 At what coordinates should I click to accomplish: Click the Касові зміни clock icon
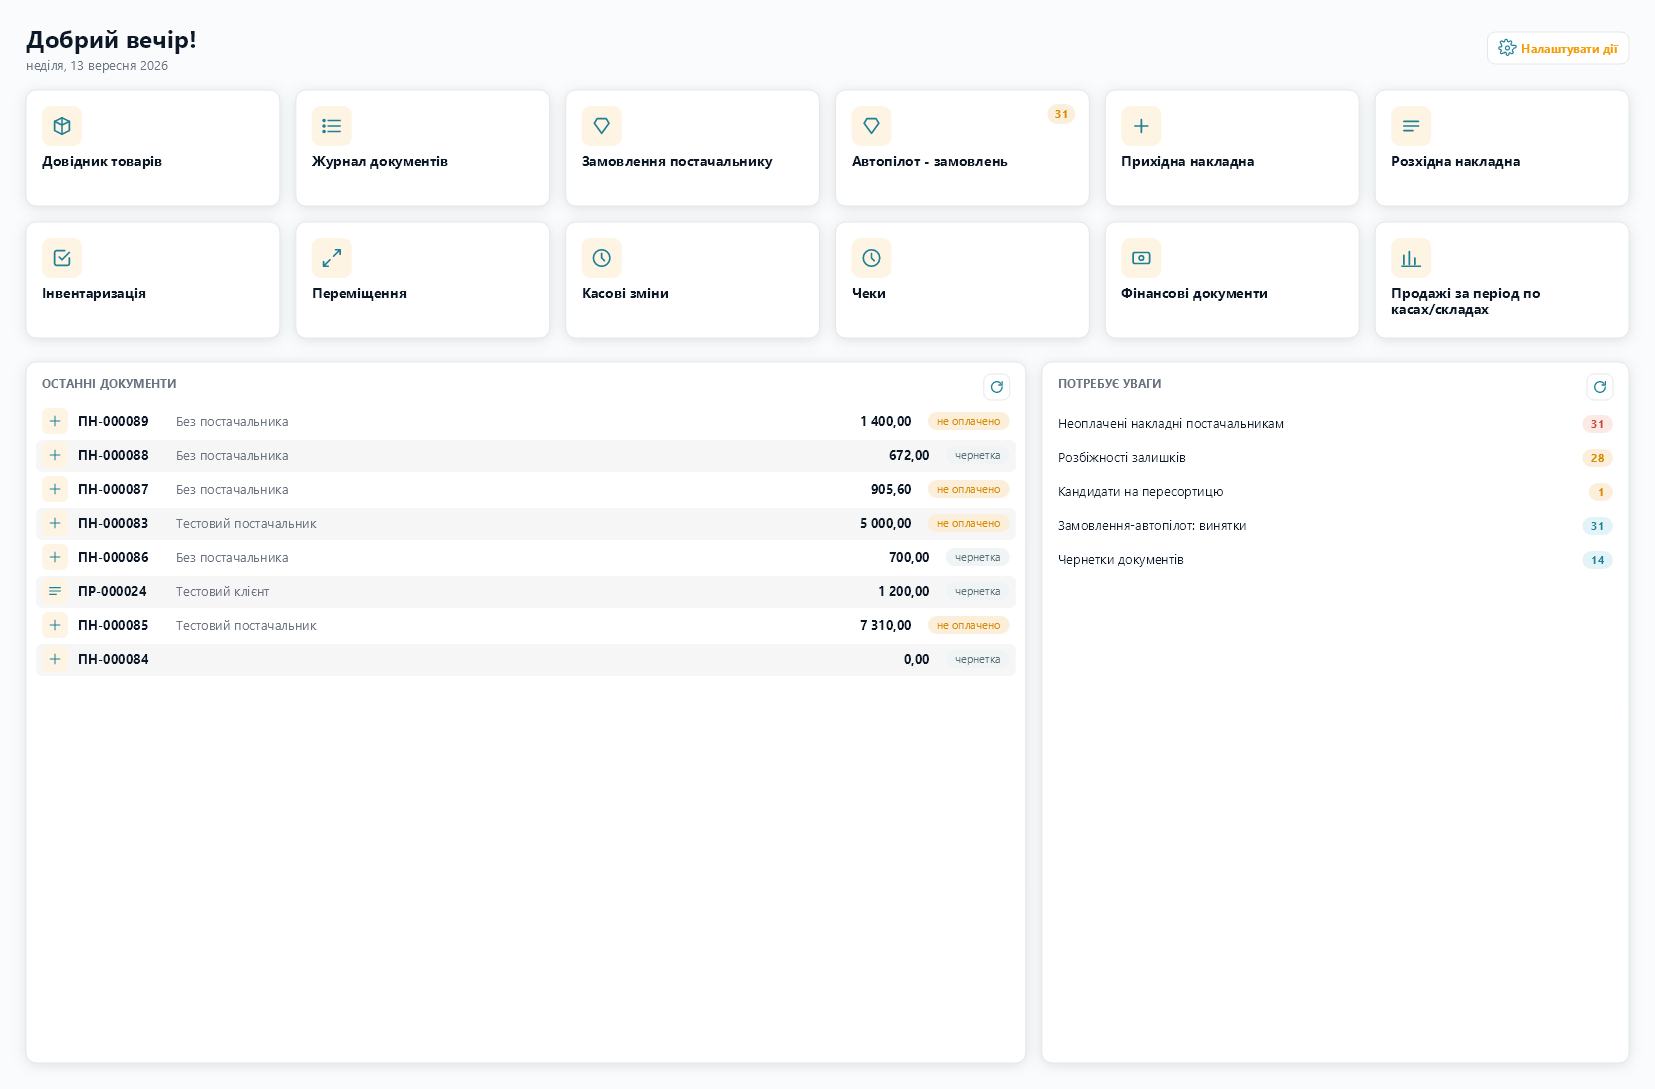pos(602,258)
